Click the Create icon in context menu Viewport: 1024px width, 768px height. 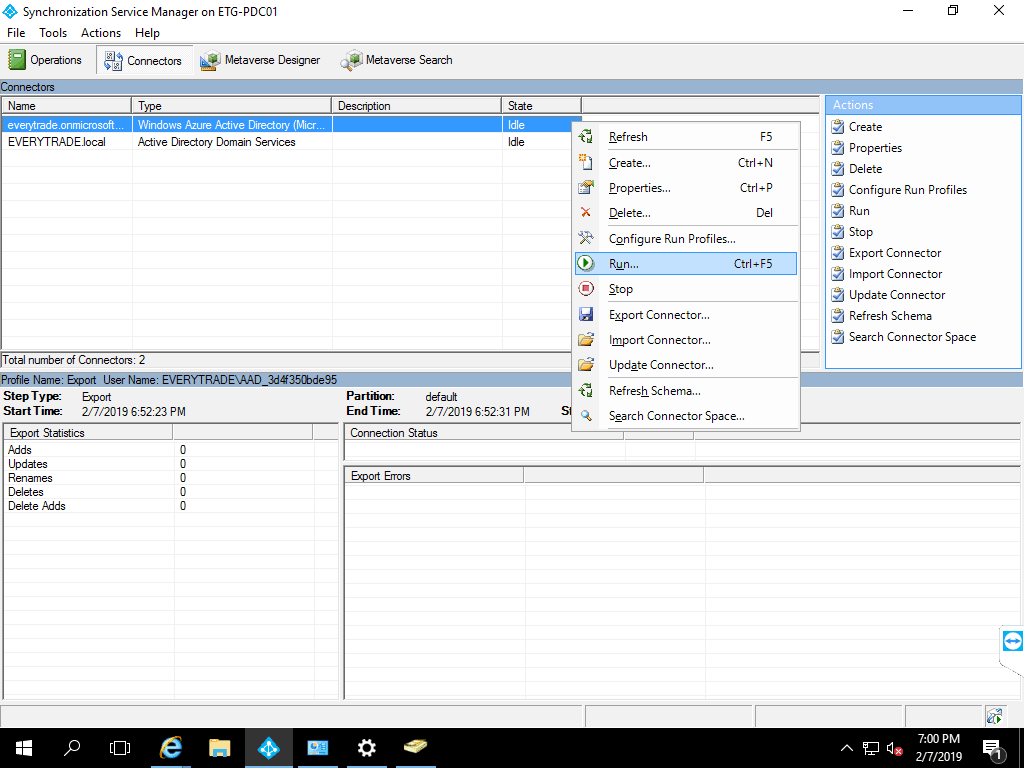pyautogui.click(x=586, y=163)
